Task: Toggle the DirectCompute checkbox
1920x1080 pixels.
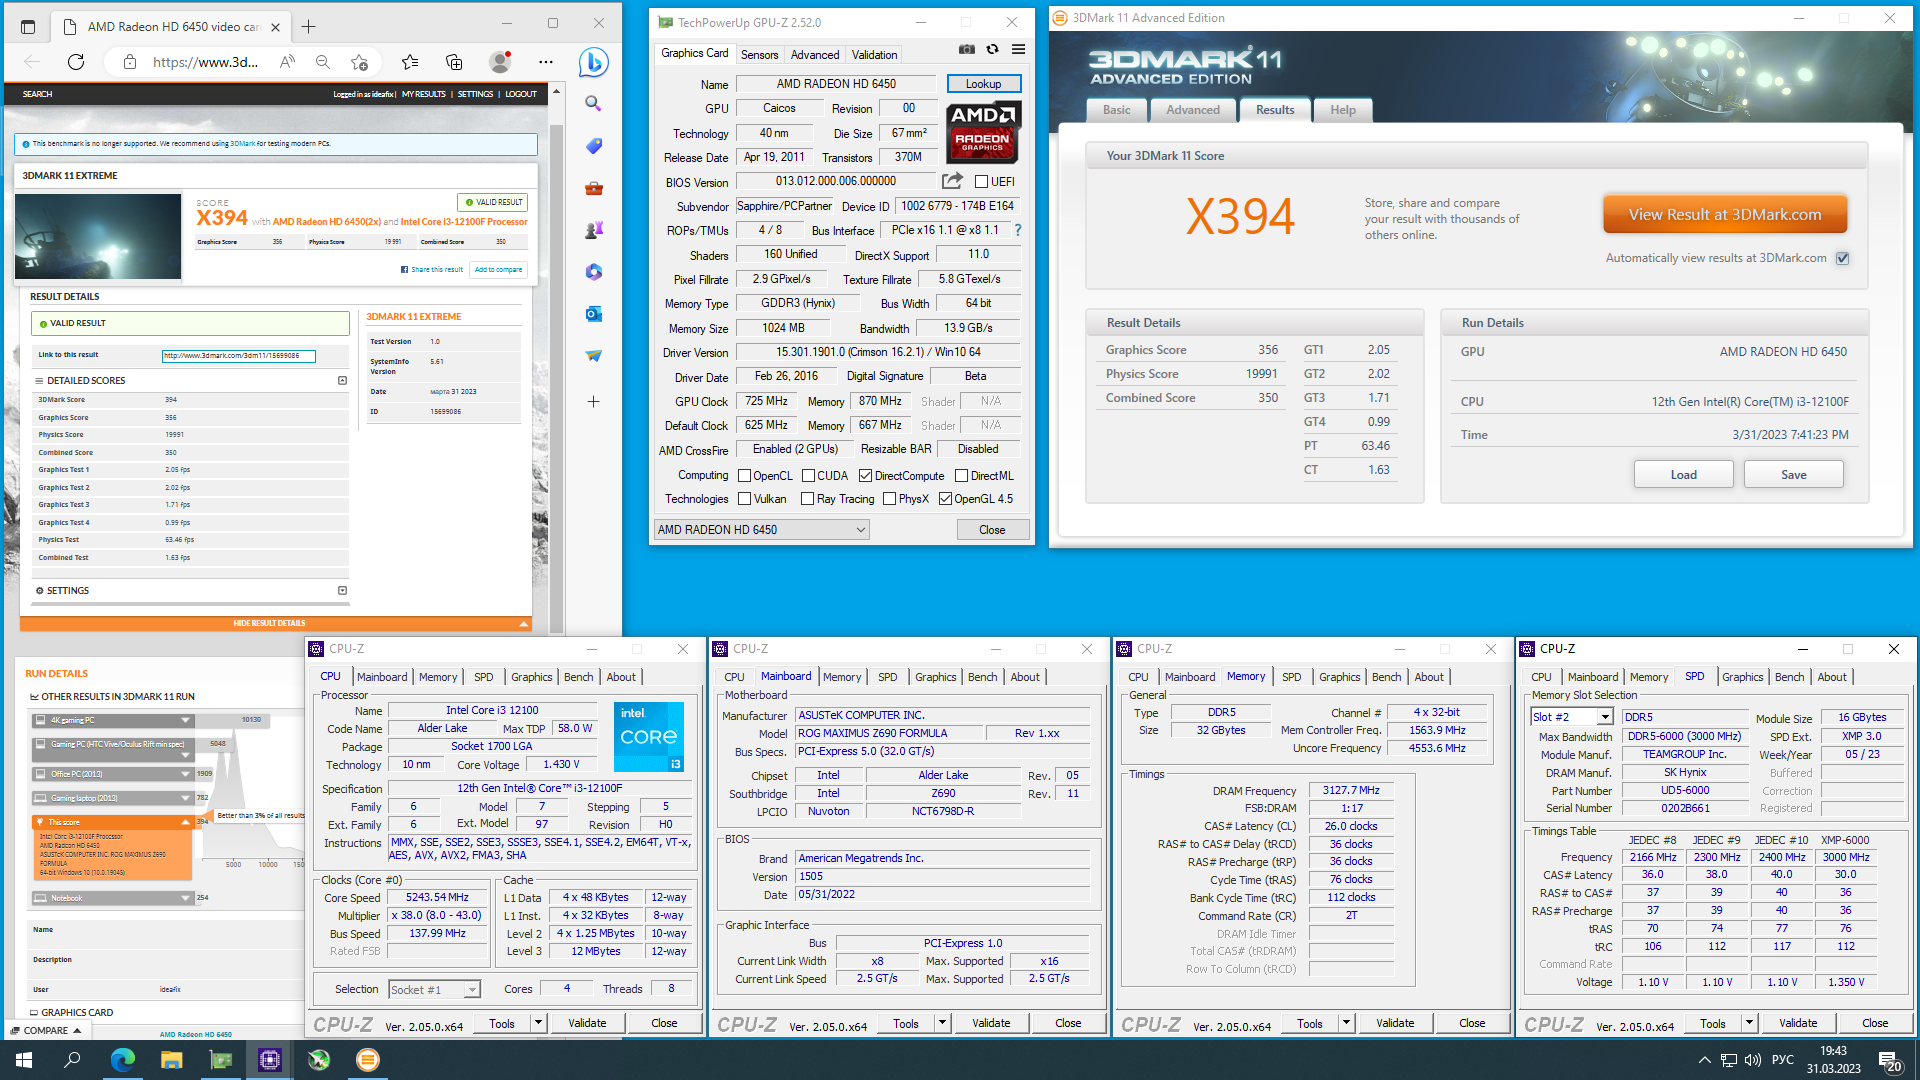Action: (865, 476)
